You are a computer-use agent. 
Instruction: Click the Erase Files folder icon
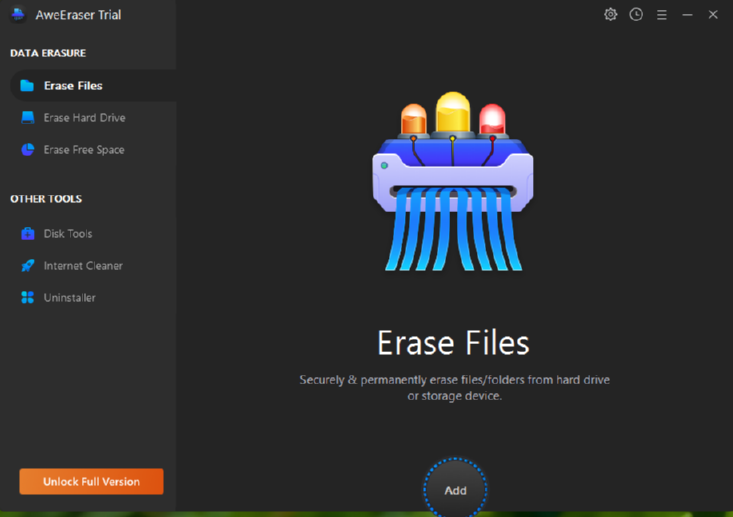[27, 86]
